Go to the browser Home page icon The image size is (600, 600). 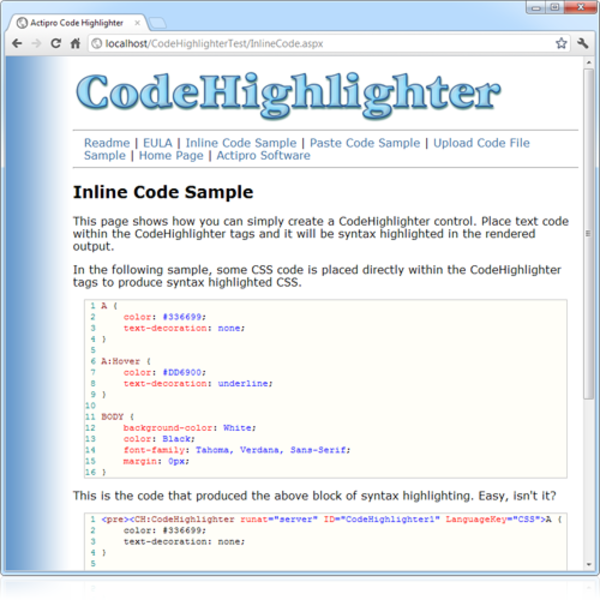76,44
